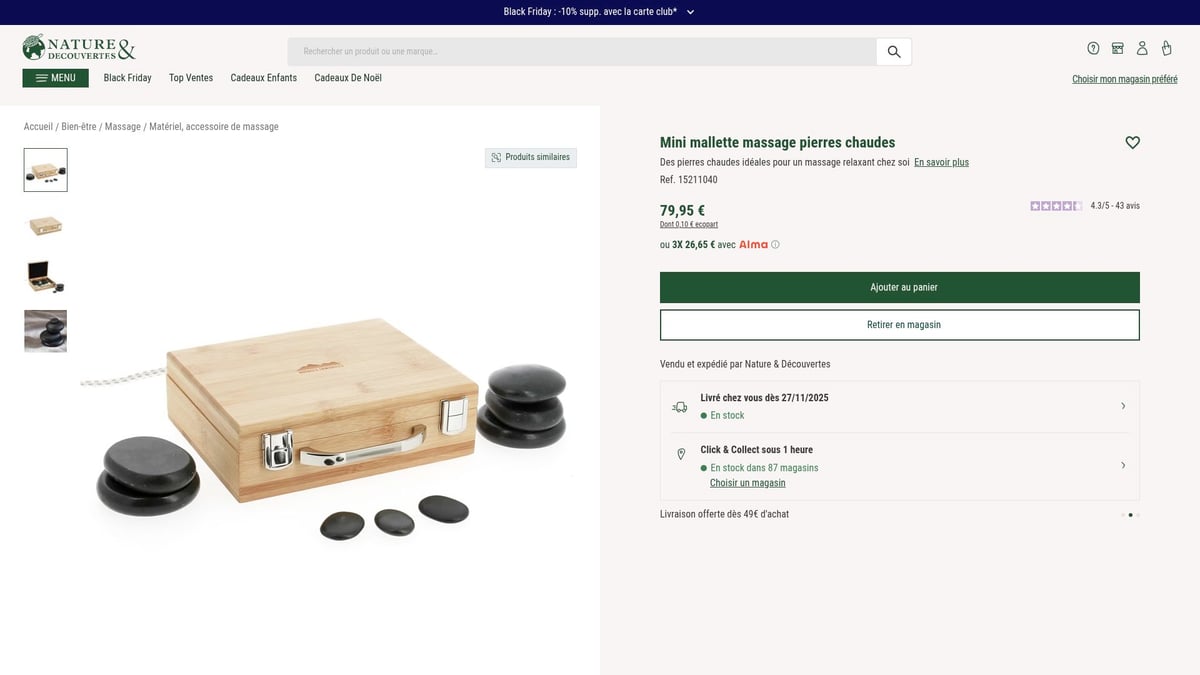Viewport: 1200px width, 675px height.
Task: Select the fourth star in the rating
Action: [1066, 205]
